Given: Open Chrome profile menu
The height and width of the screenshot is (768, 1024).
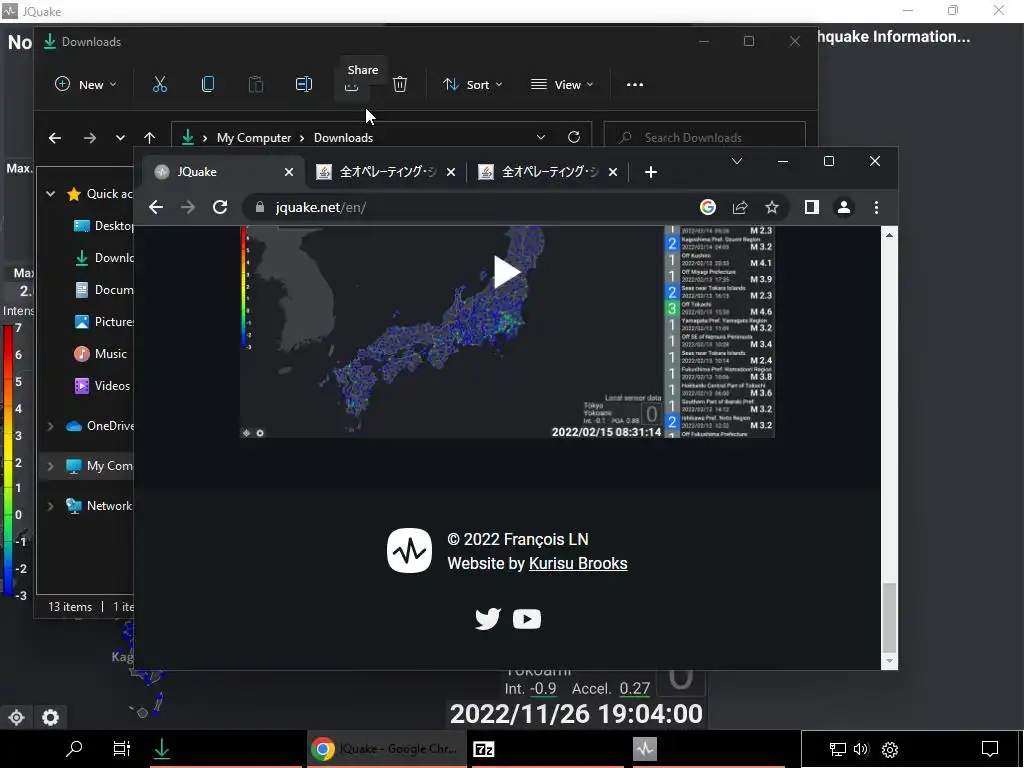Looking at the screenshot, I should [x=844, y=207].
